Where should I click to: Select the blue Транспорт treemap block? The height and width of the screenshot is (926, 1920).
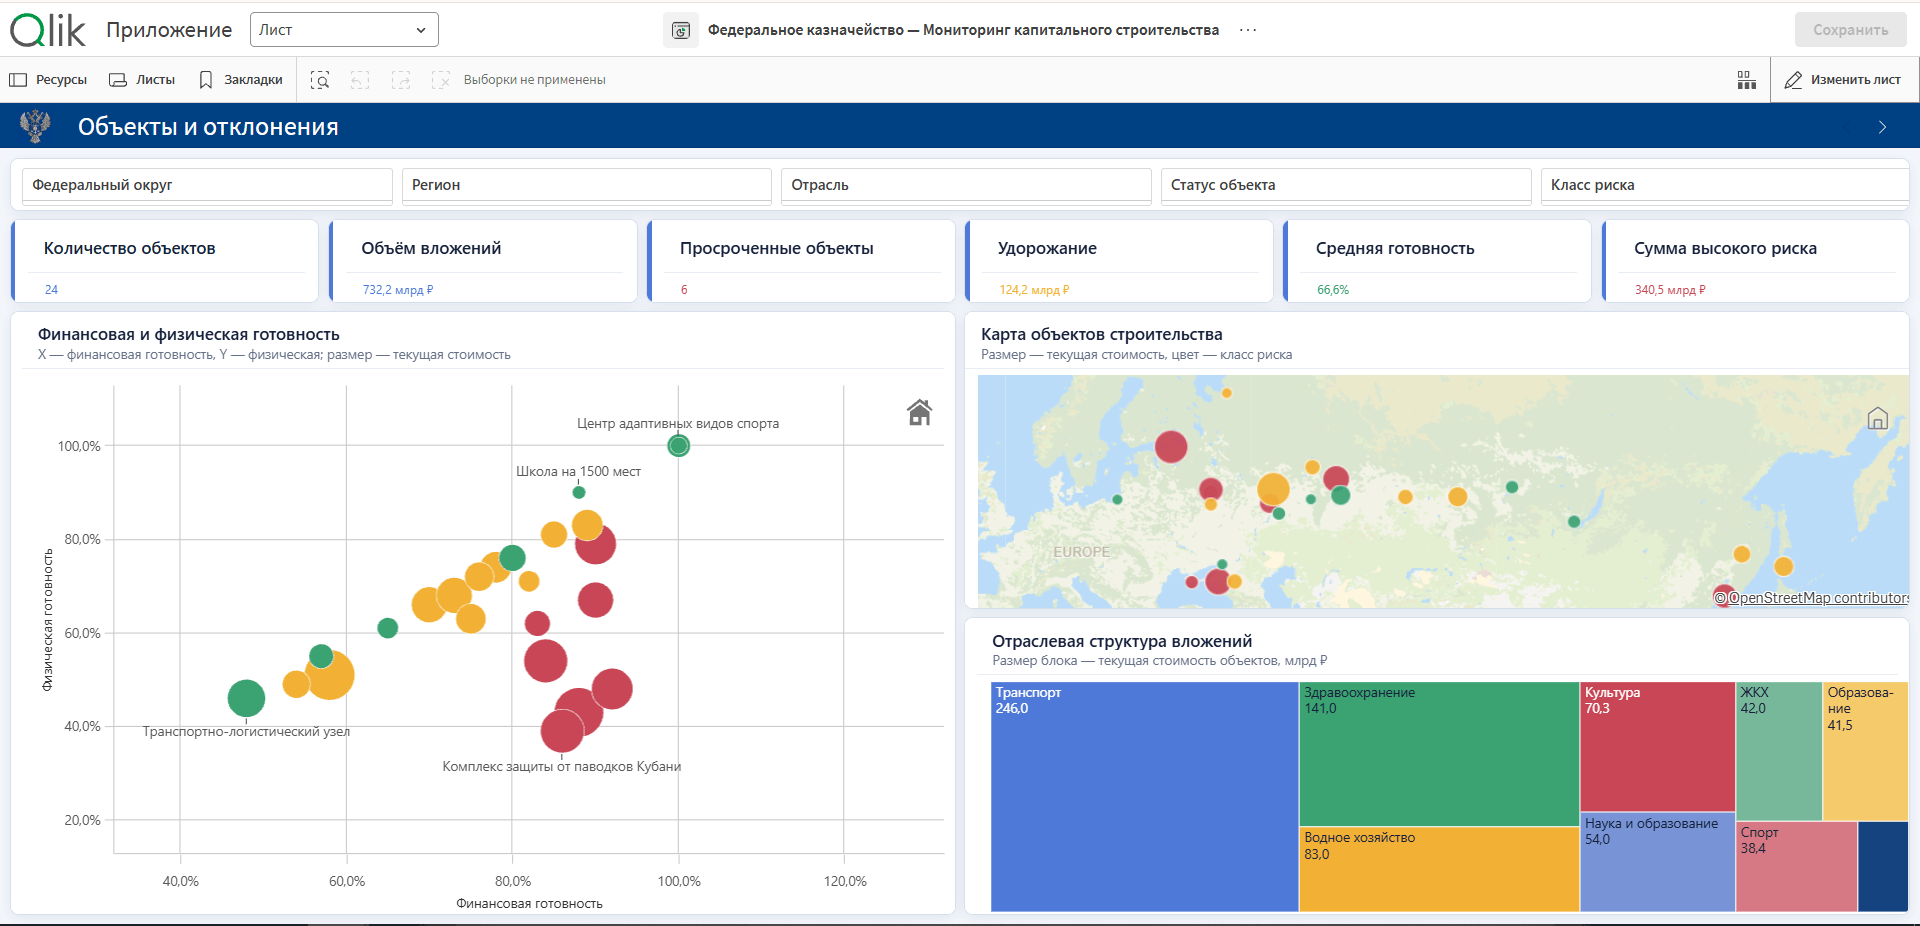pyautogui.click(x=1145, y=797)
